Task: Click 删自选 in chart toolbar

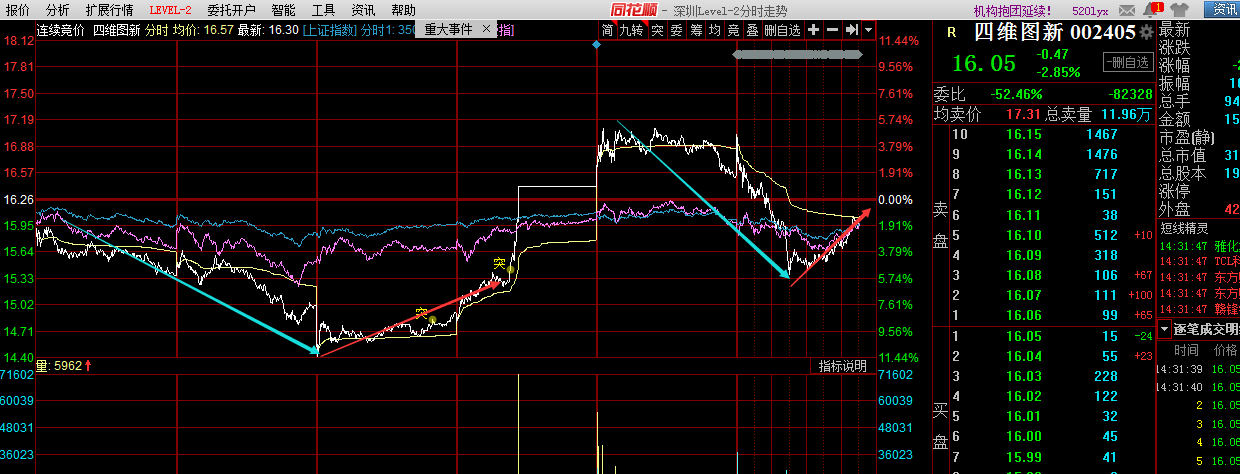Action: pyautogui.click(x=782, y=30)
